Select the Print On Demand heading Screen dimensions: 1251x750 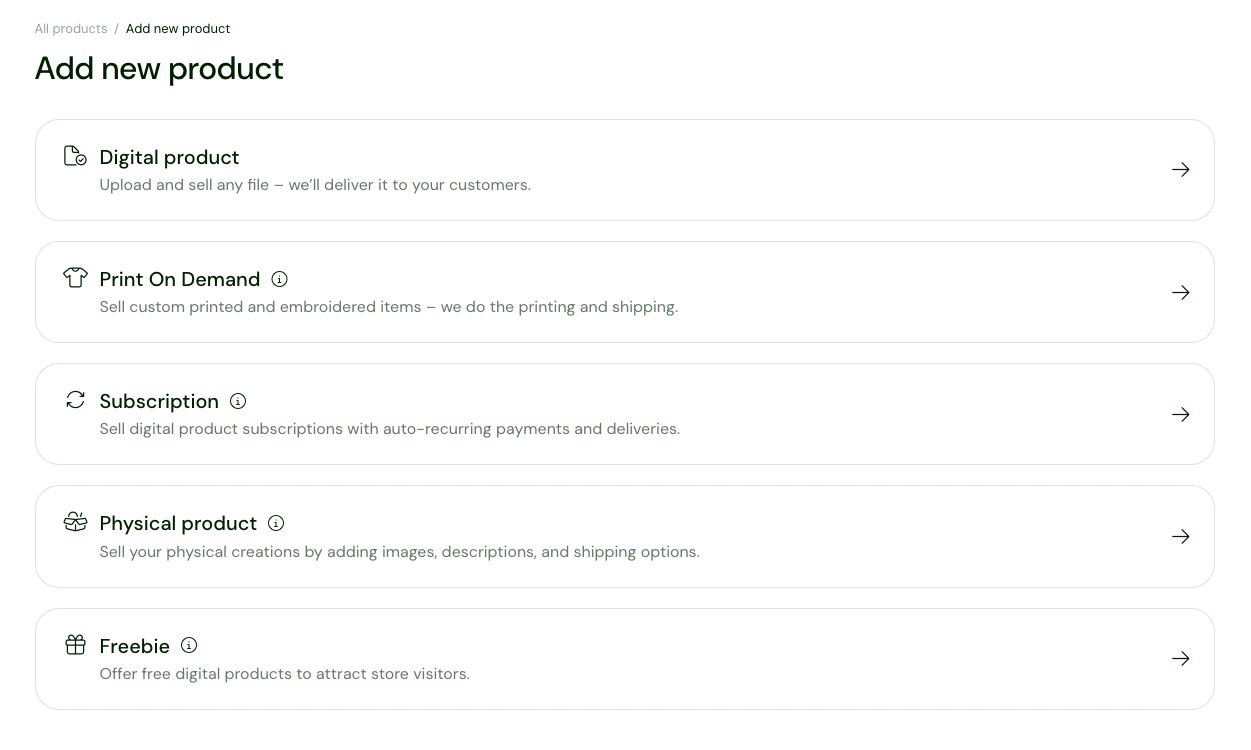point(180,279)
